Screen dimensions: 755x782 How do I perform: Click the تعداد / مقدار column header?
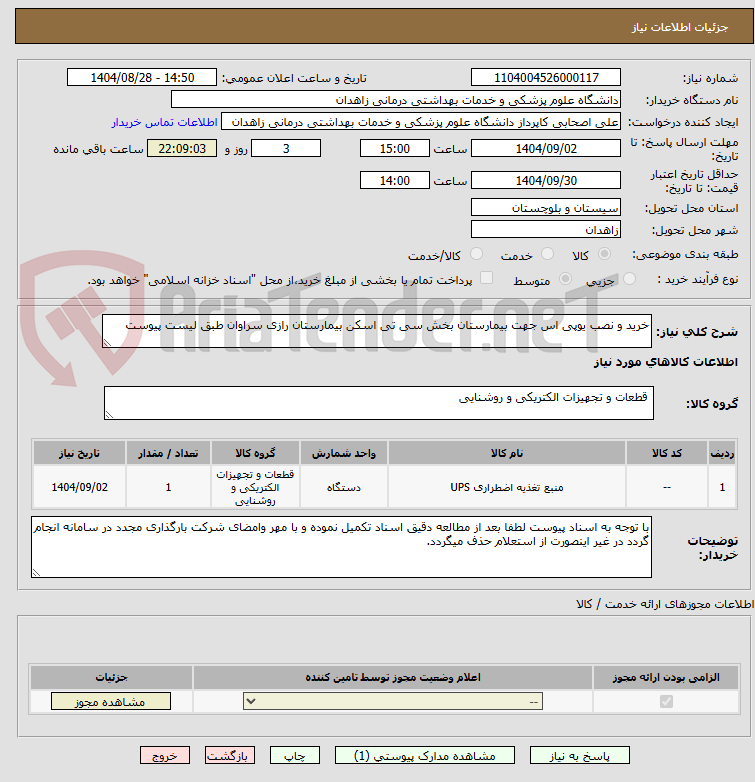(168, 453)
